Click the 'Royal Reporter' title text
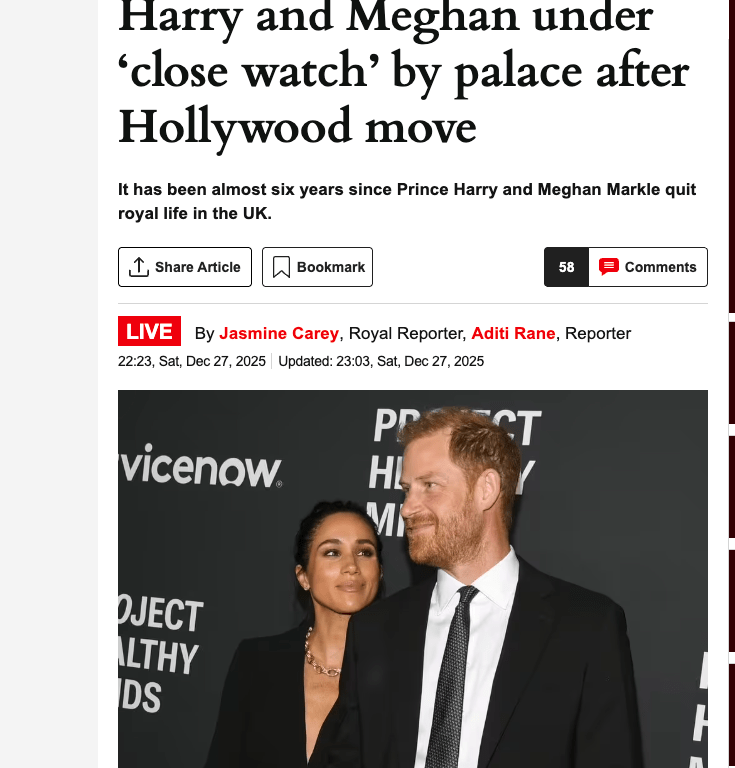 pyautogui.click(x=405, y=333)
